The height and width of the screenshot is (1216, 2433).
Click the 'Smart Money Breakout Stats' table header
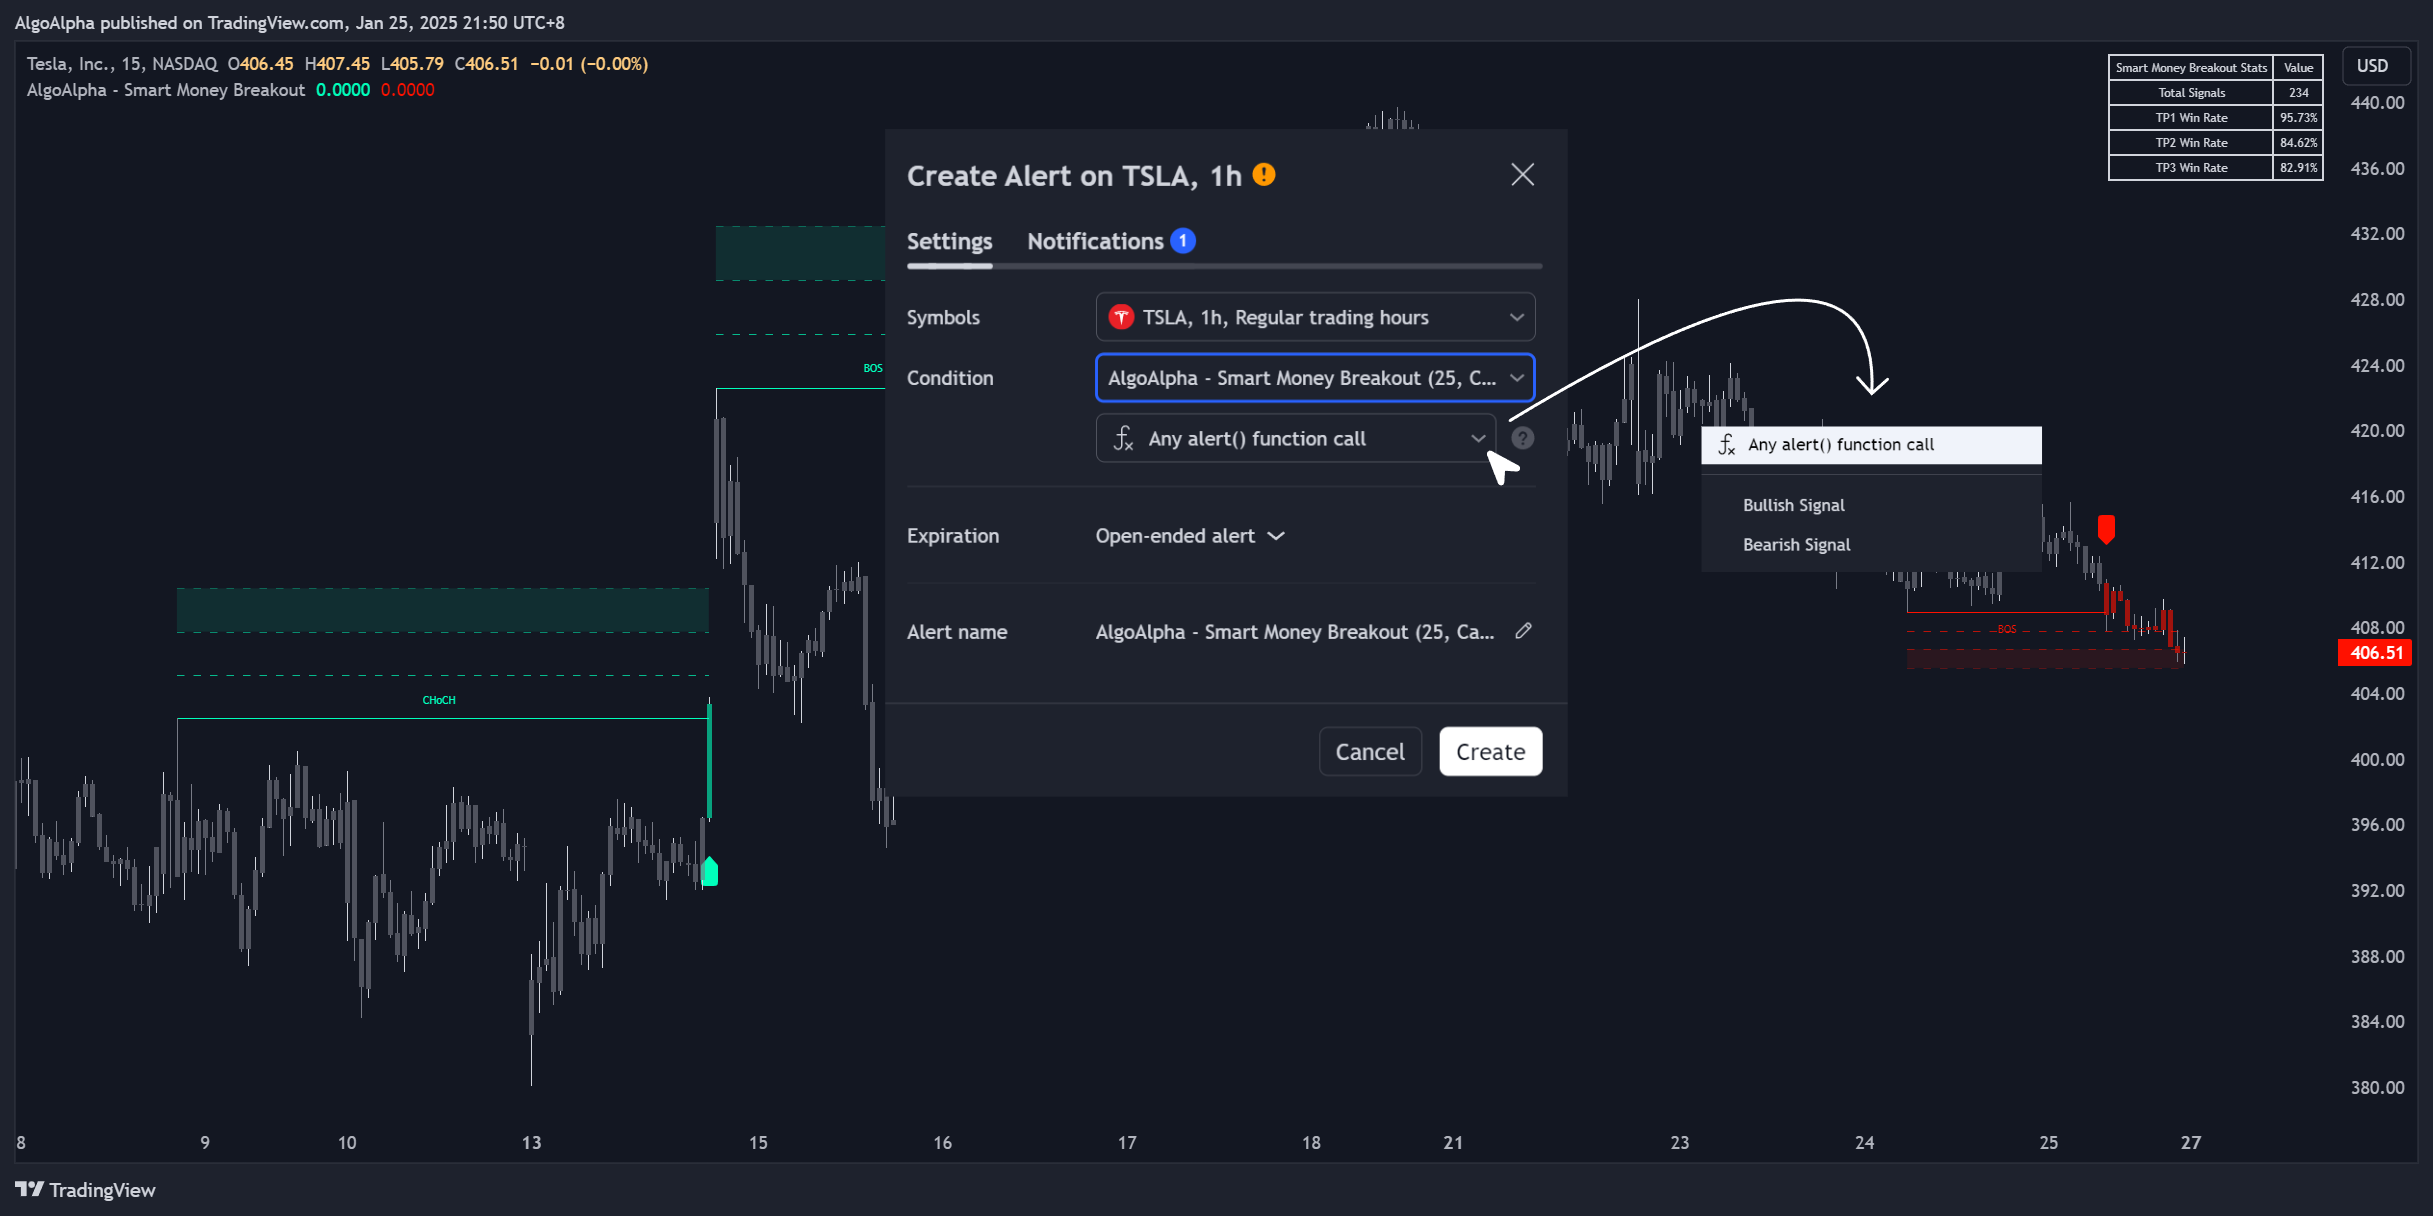[x=2191, y=68]
